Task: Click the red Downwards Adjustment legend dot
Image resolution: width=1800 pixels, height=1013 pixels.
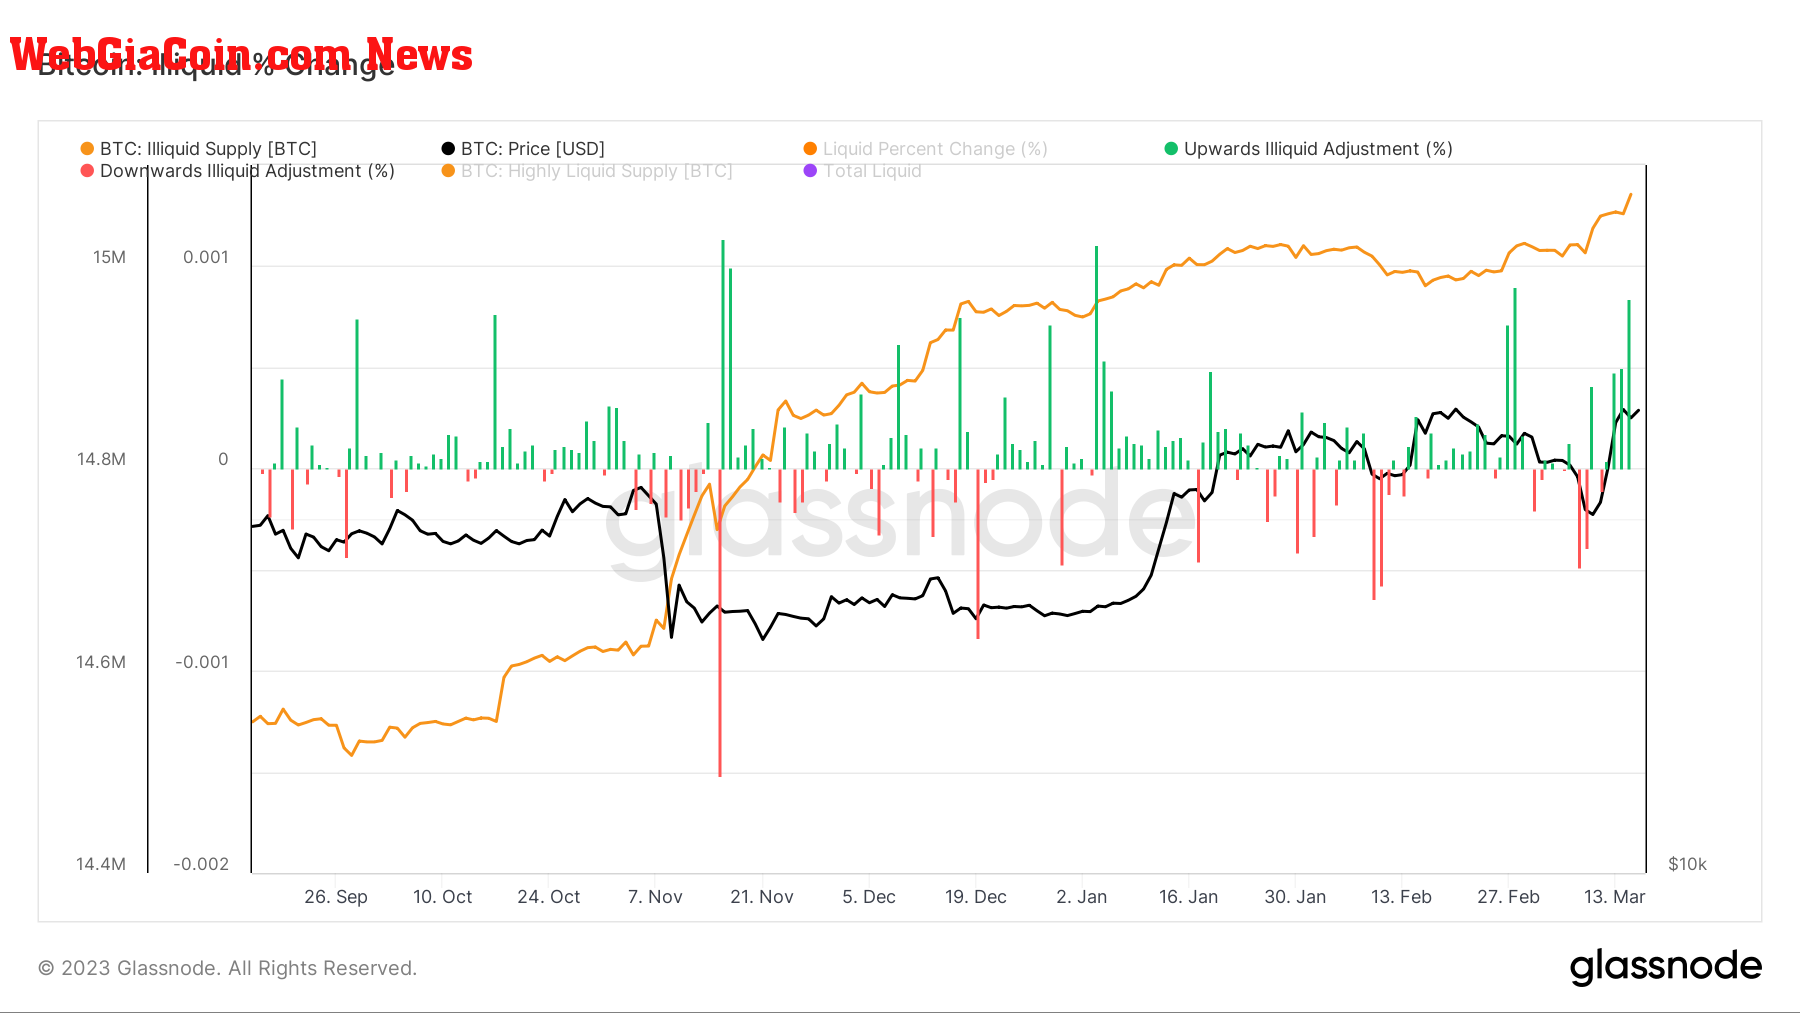Action: (x=87, y=171)
